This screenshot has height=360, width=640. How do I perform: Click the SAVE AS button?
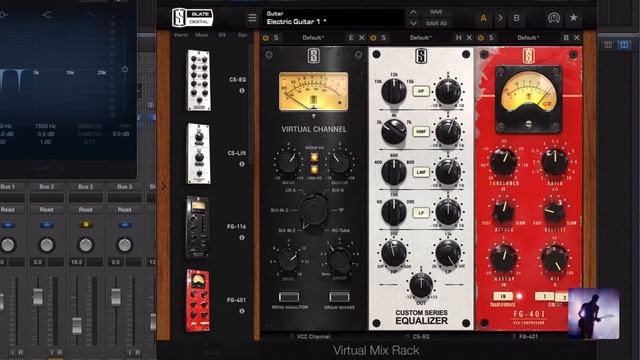(436, 24)
